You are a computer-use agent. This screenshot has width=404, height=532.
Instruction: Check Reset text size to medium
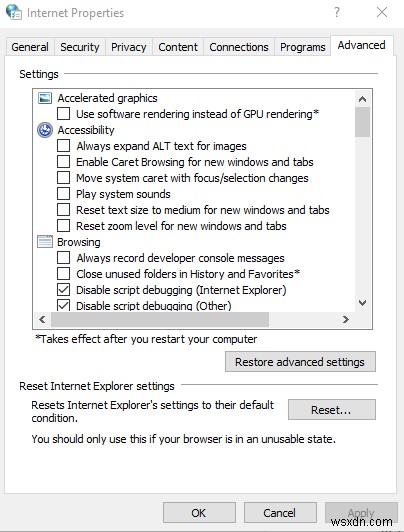click(x=63, y=210)
